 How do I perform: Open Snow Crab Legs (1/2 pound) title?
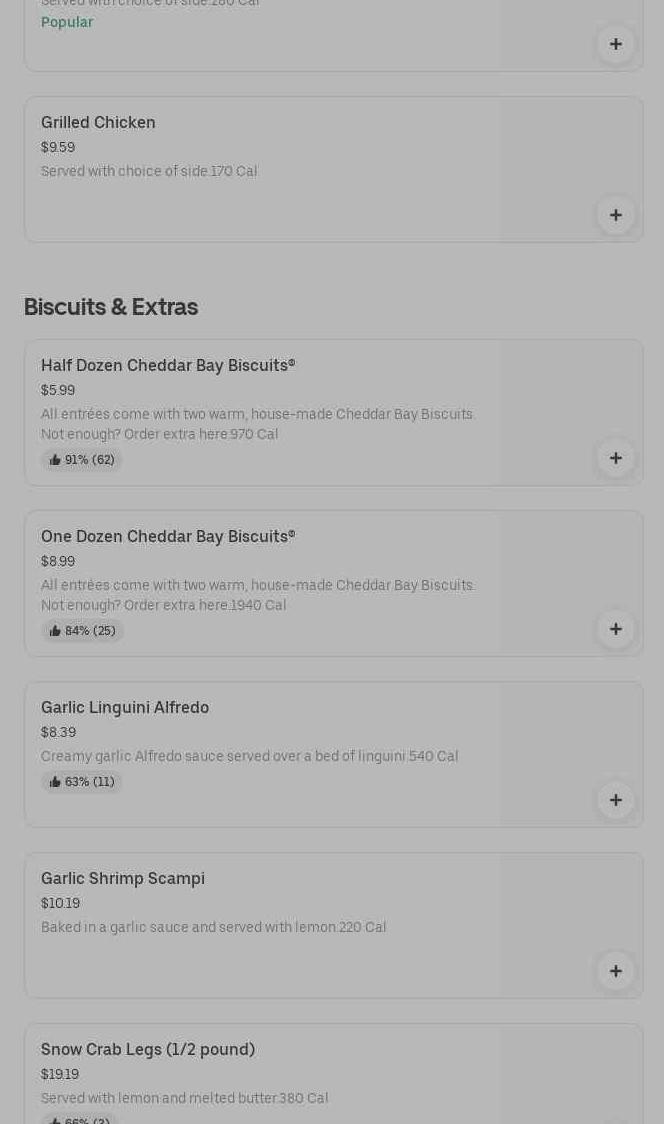point(148,1049)
